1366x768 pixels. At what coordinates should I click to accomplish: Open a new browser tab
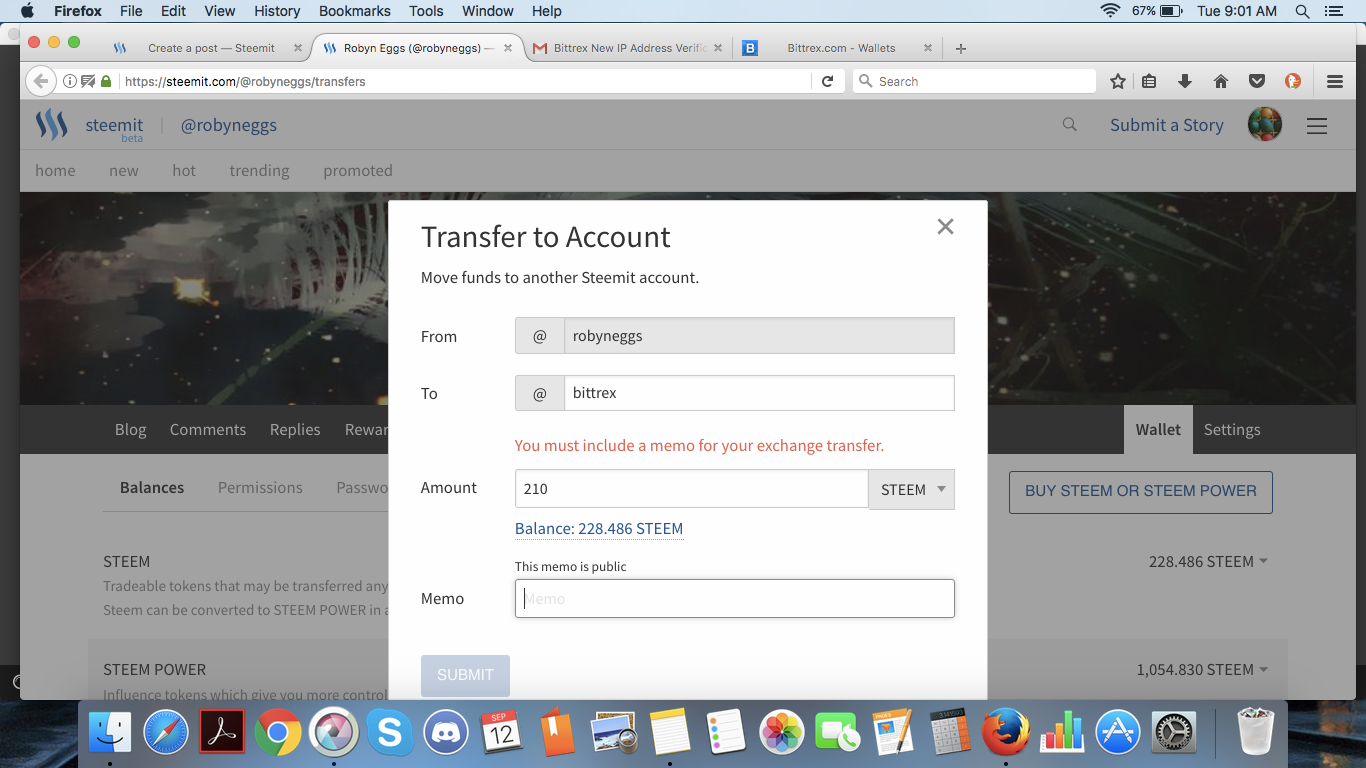(x=960, y=48)
